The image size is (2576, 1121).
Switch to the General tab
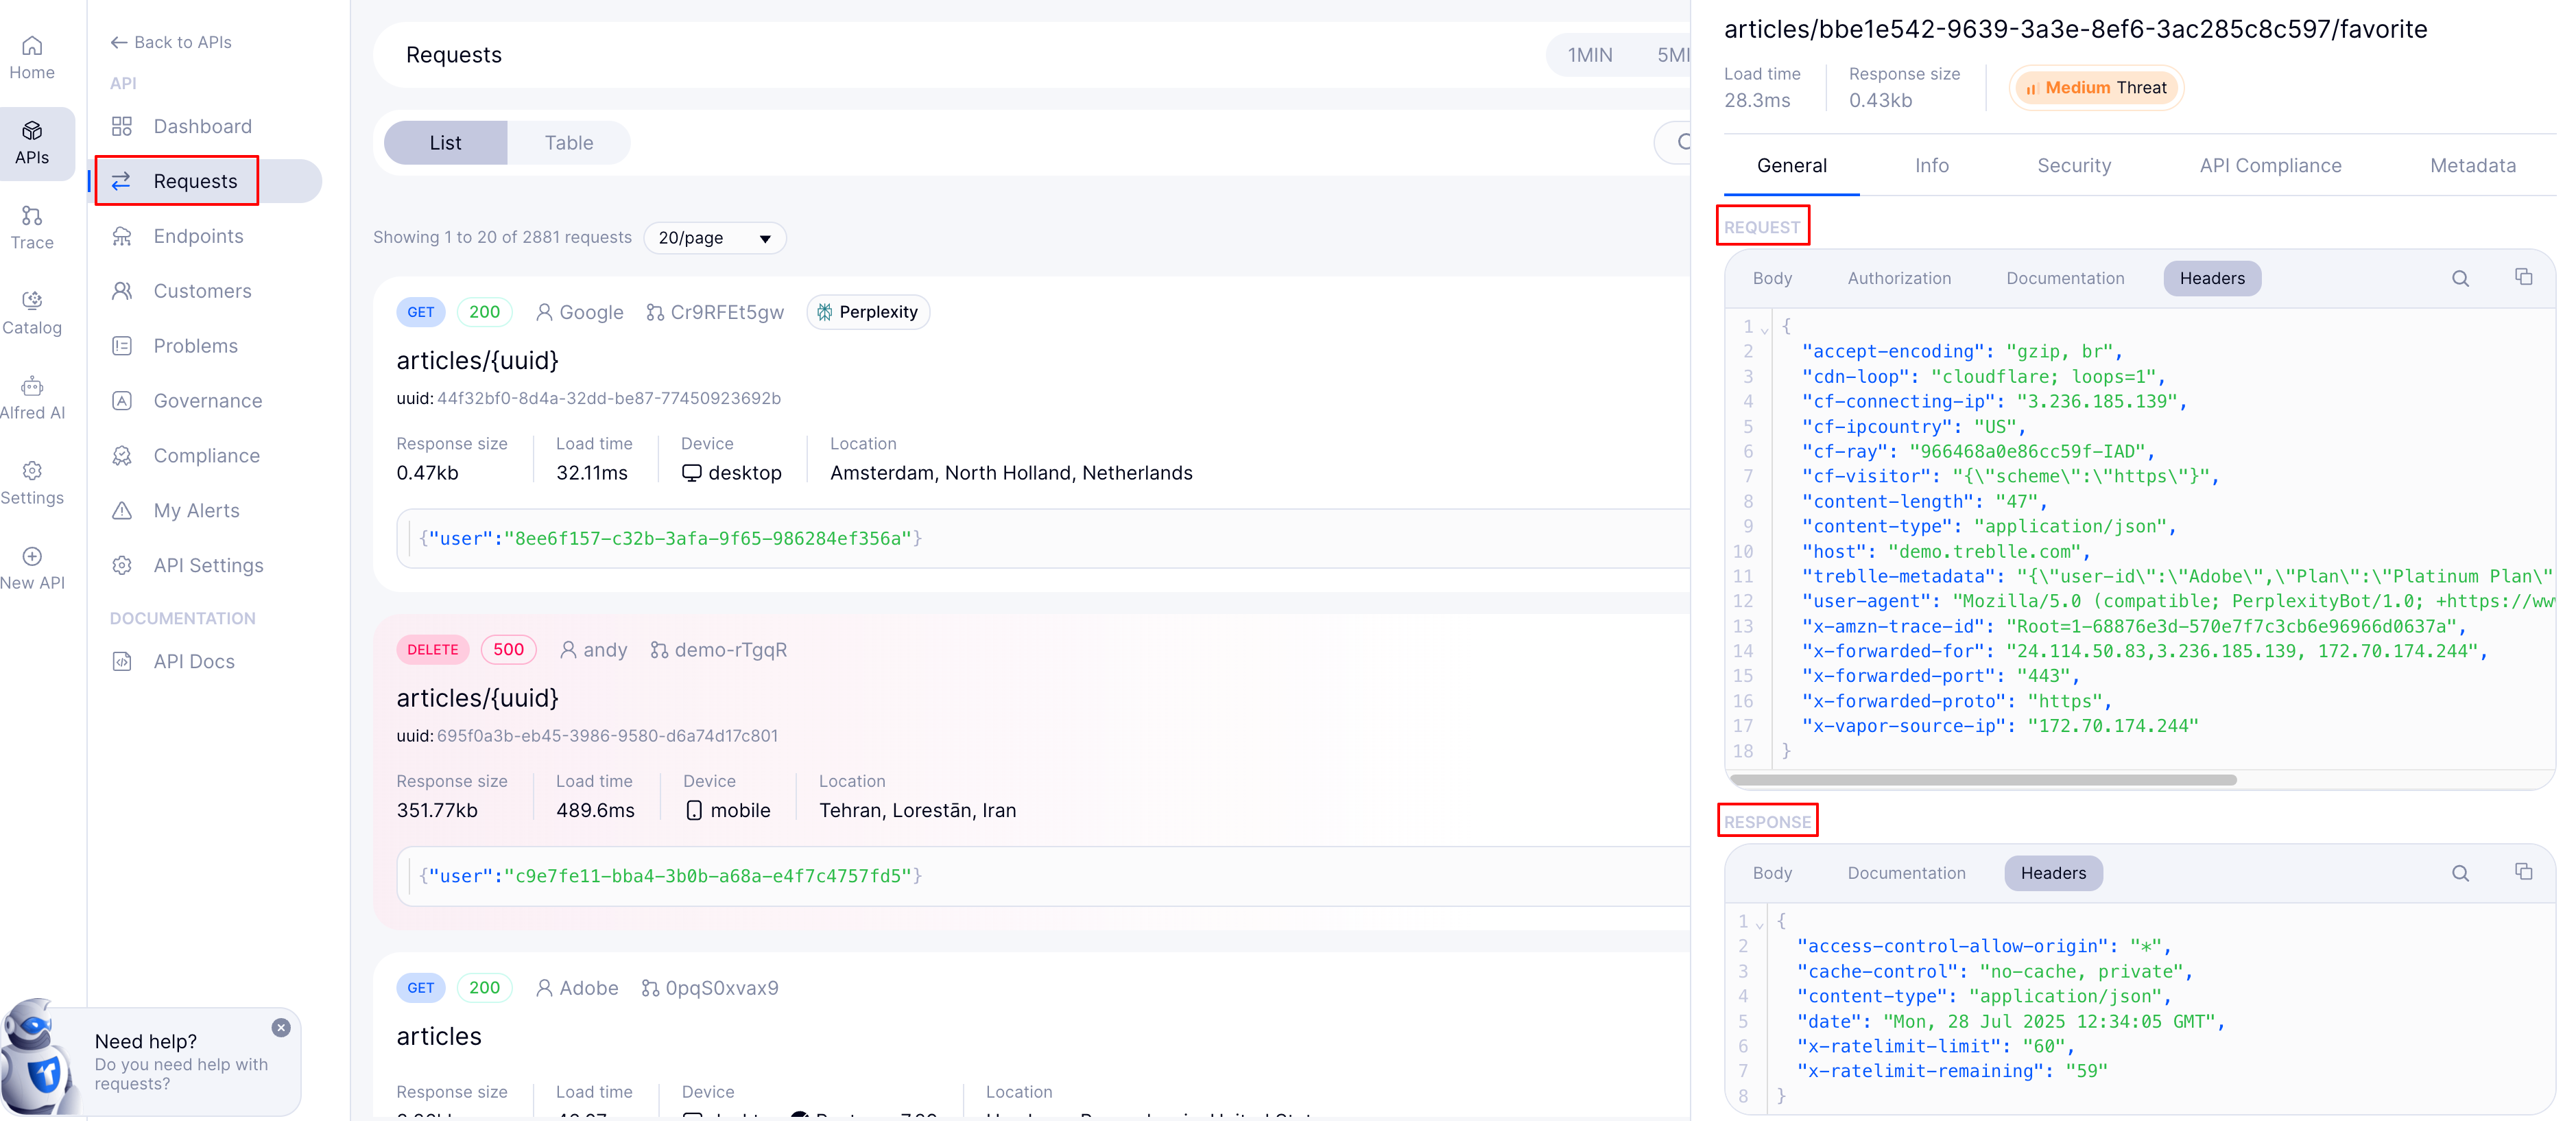point(1791,166)
